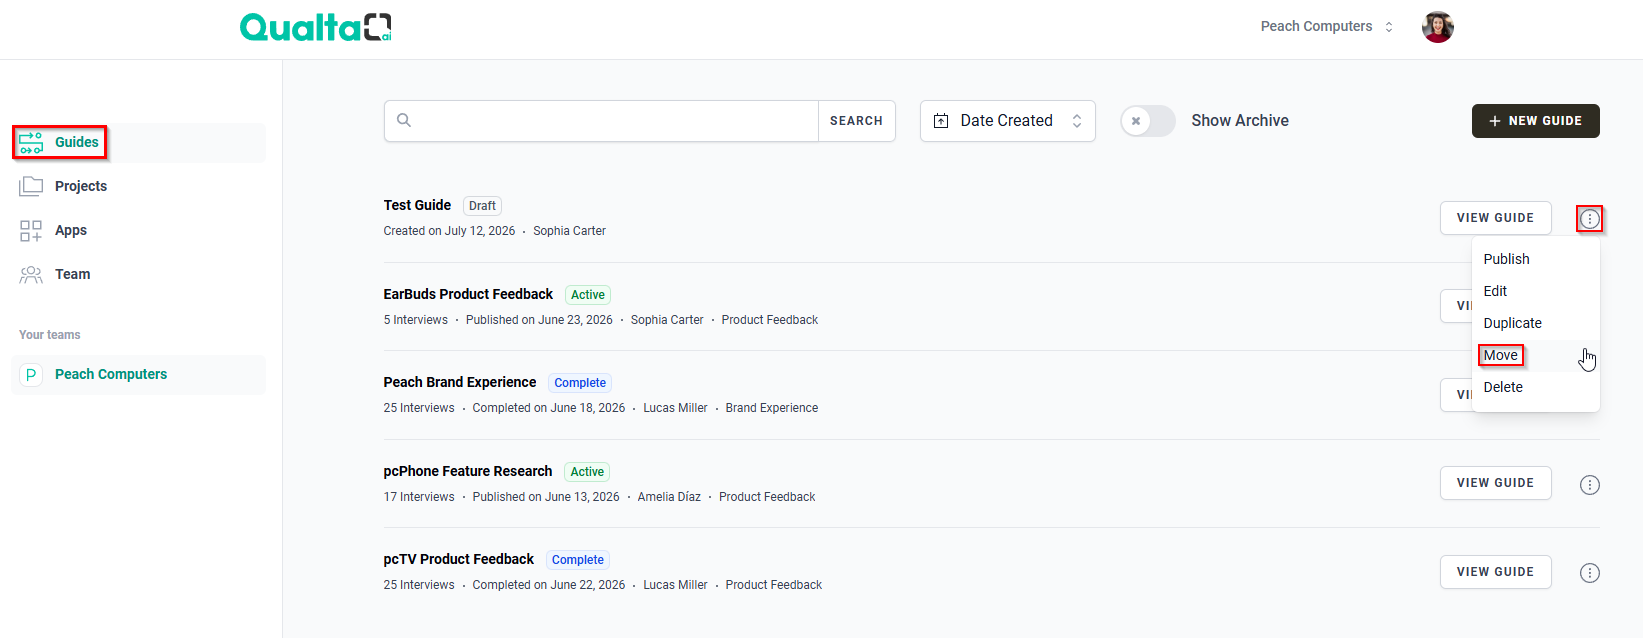Open the Peach Brand Experience guide title
The height and width of the screenshot is (638, 1643).
click(x=460, y=382)
